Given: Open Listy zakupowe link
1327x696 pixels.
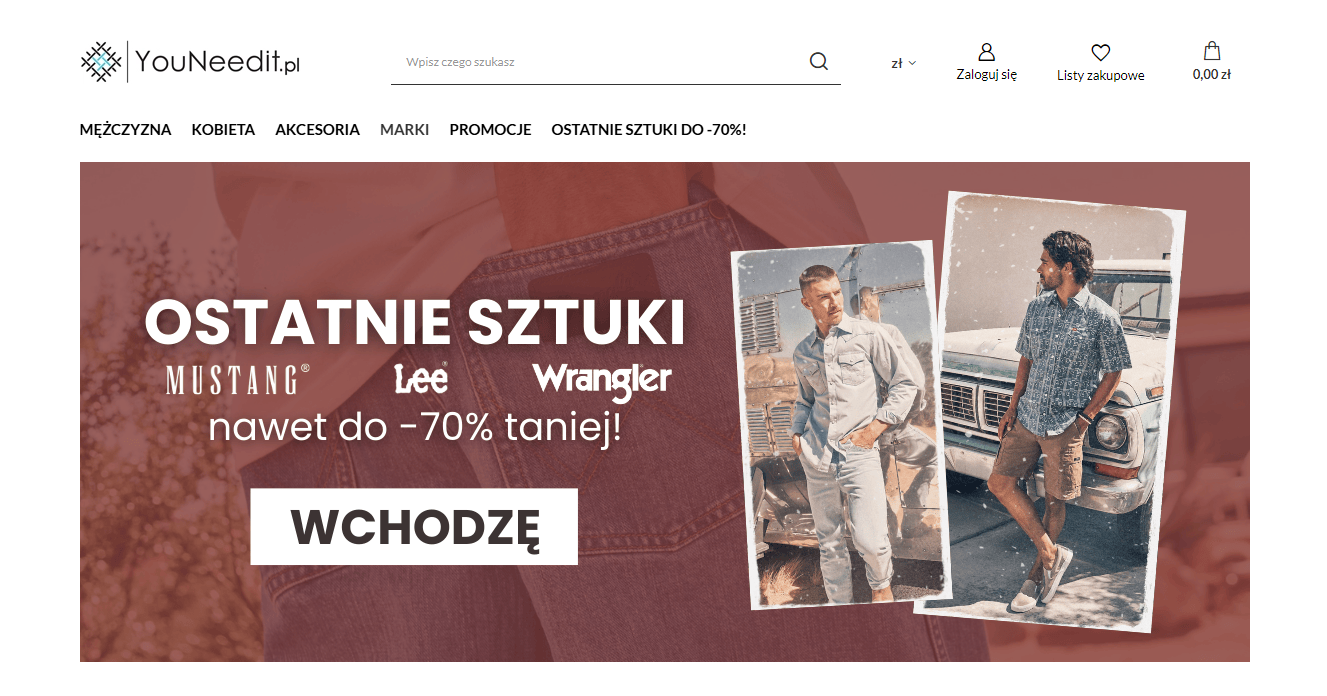Looking at the screenshot, I should [x=1101, y=75].
